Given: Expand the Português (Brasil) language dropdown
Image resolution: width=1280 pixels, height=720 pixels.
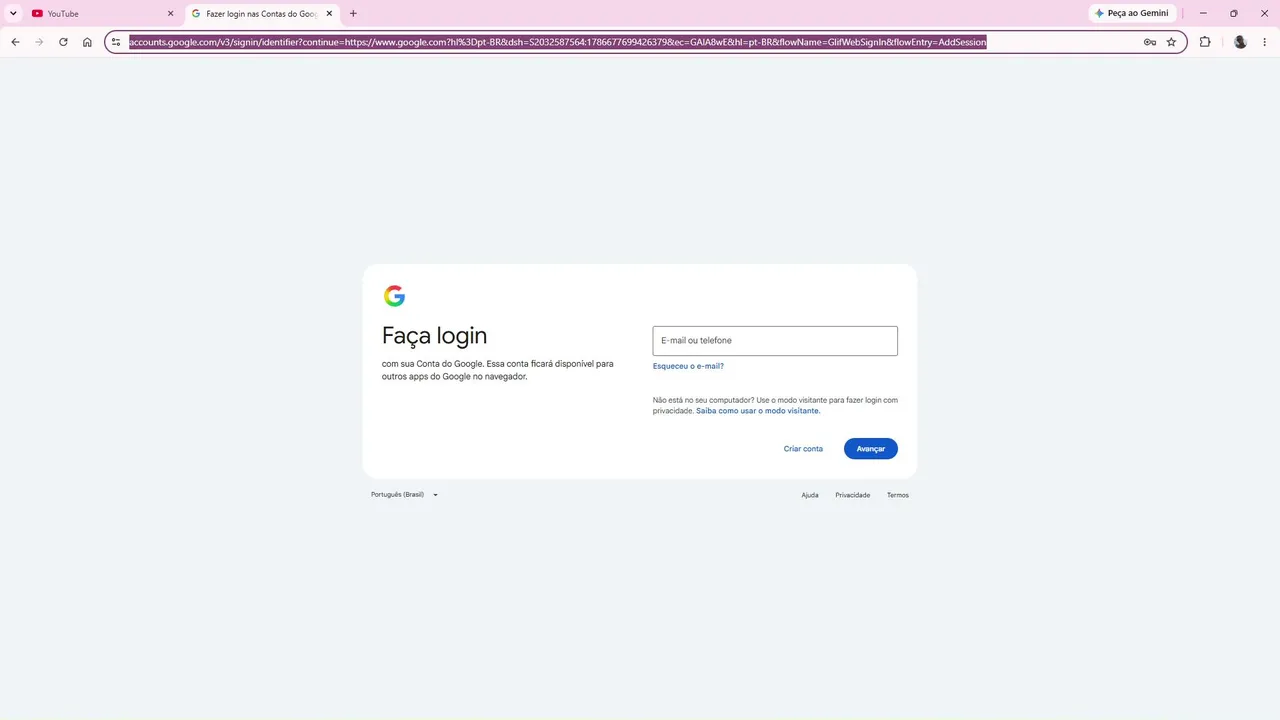Looking at the screenshot, I should pos(405,495).
